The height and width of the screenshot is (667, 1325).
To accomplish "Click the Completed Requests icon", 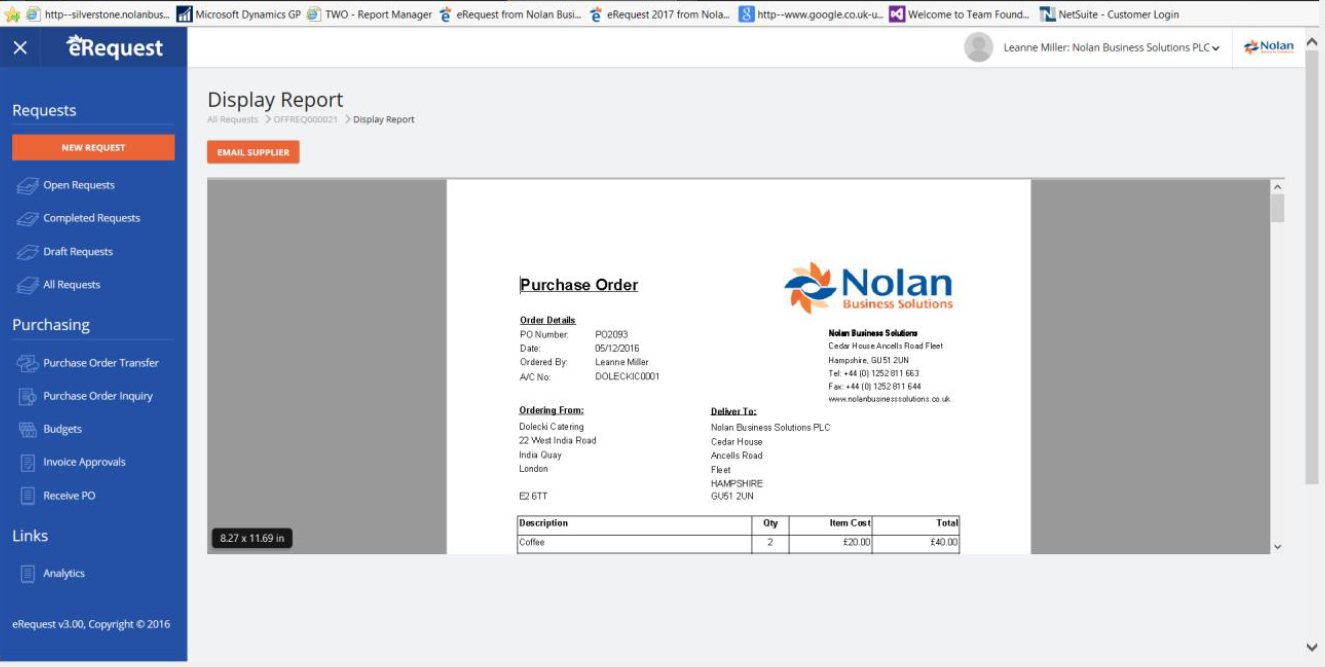I will 28,218.
